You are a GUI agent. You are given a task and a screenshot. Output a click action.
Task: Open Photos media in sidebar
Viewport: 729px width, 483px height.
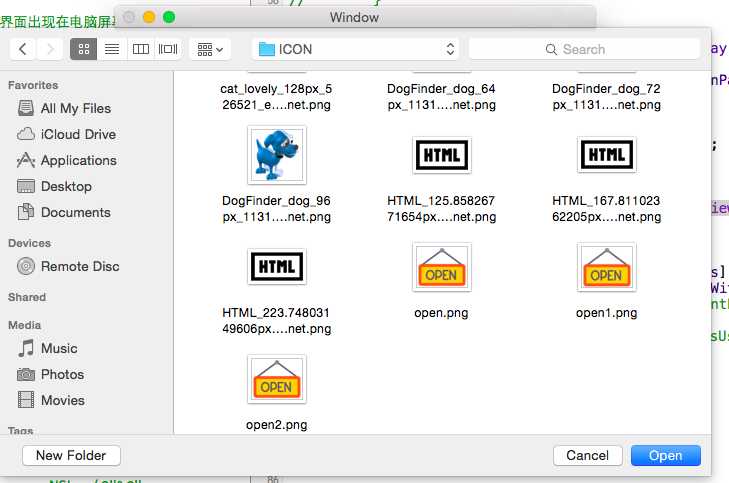click(x=51, y=374)
